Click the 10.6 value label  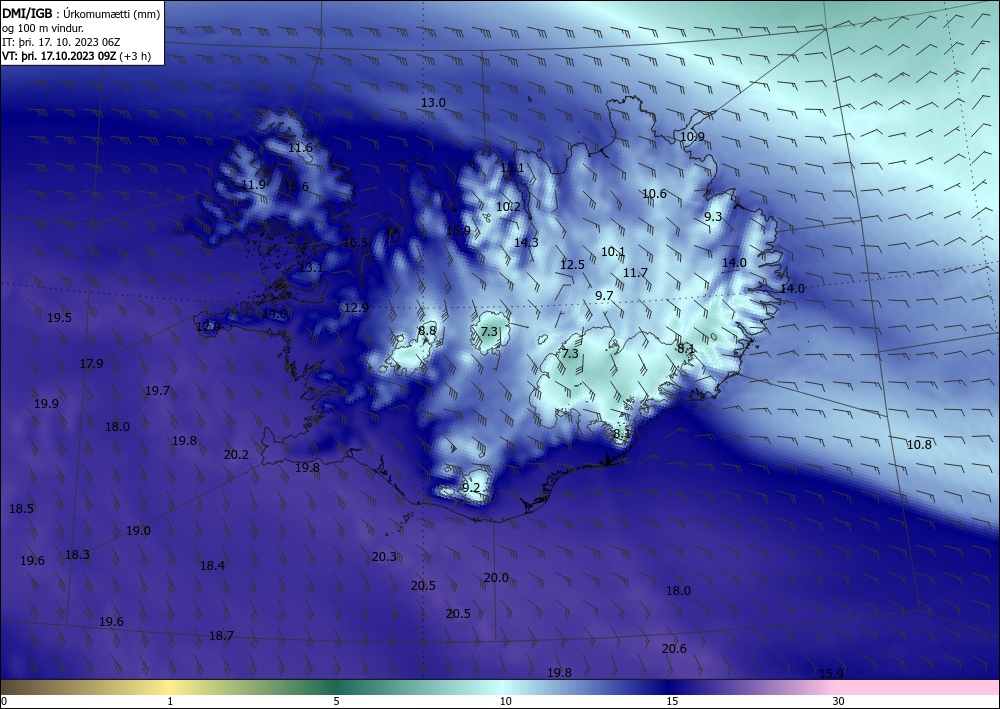click(x=654, y=194)
